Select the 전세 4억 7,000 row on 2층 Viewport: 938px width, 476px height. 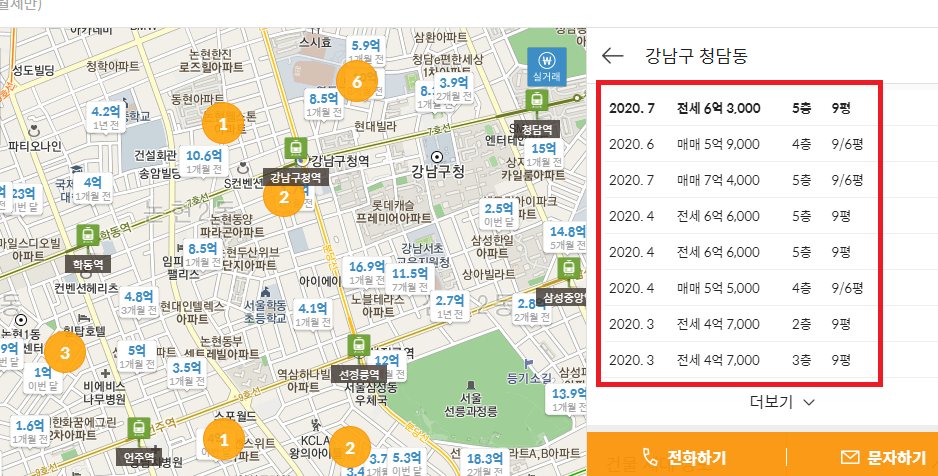(x=741, y=324)
